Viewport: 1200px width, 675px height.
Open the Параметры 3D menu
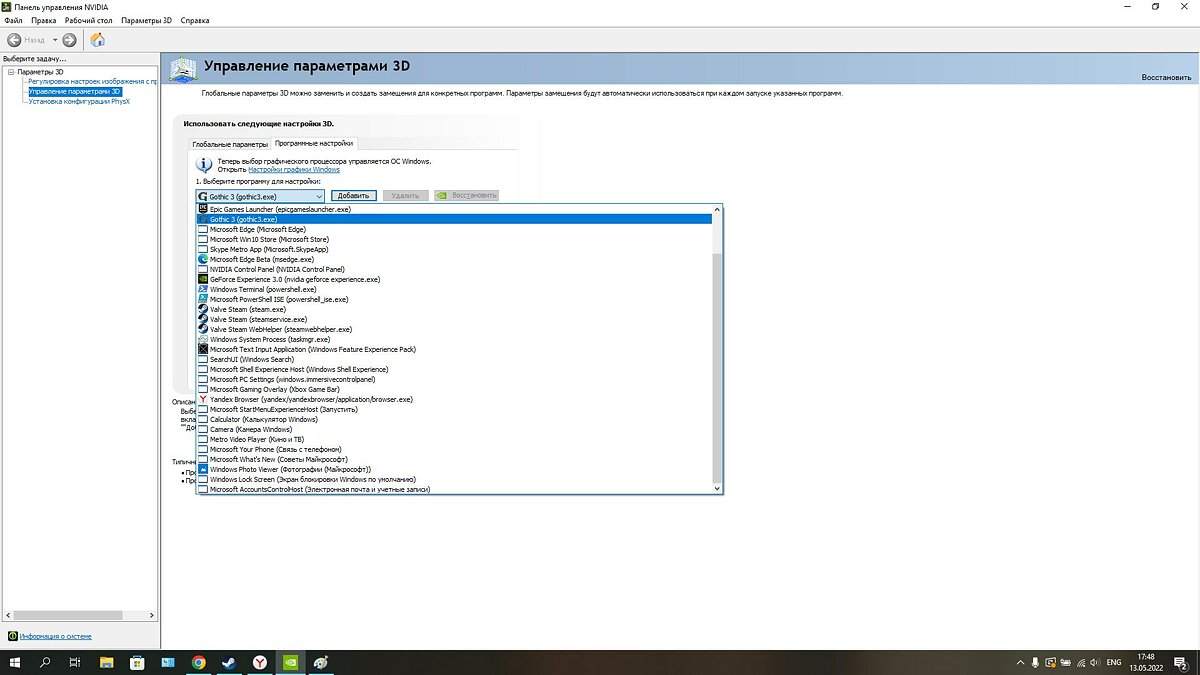146,20
